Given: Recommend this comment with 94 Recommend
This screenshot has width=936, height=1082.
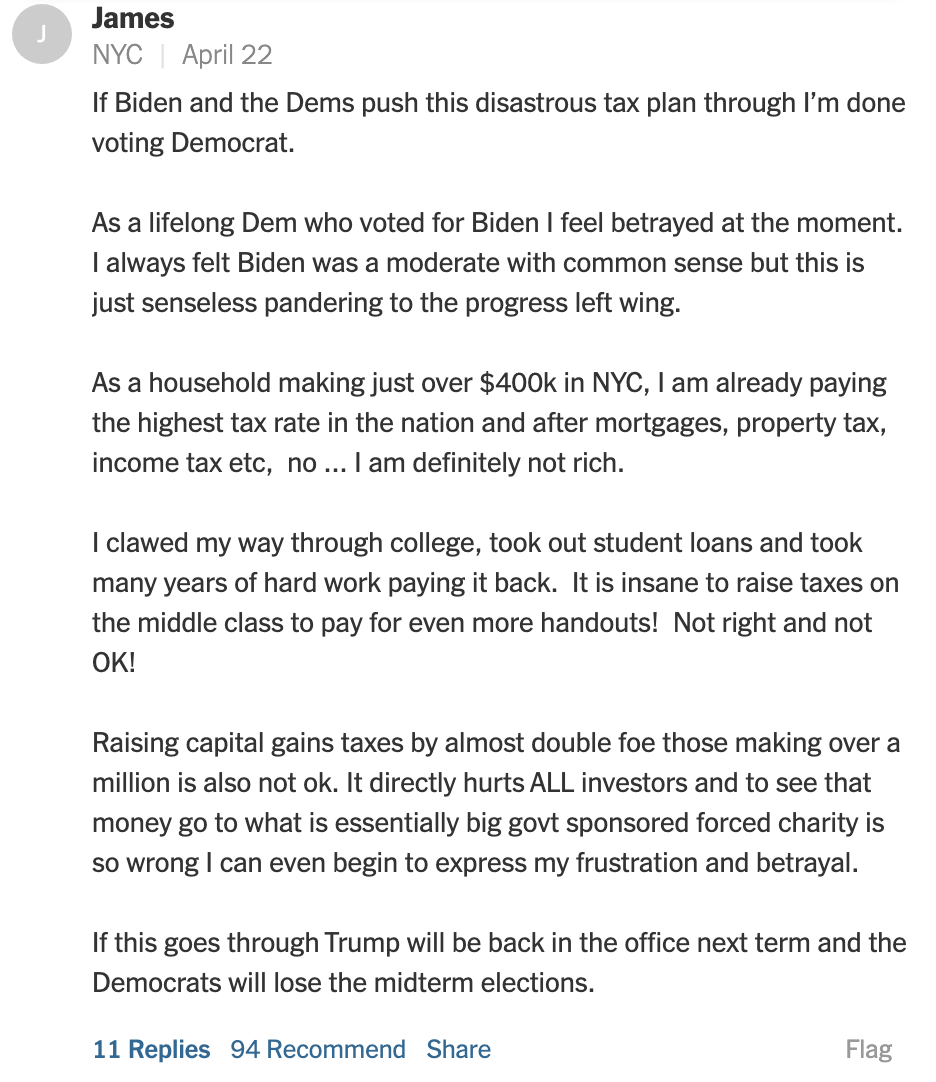Looking at the screenshot, I should 318,1049.
